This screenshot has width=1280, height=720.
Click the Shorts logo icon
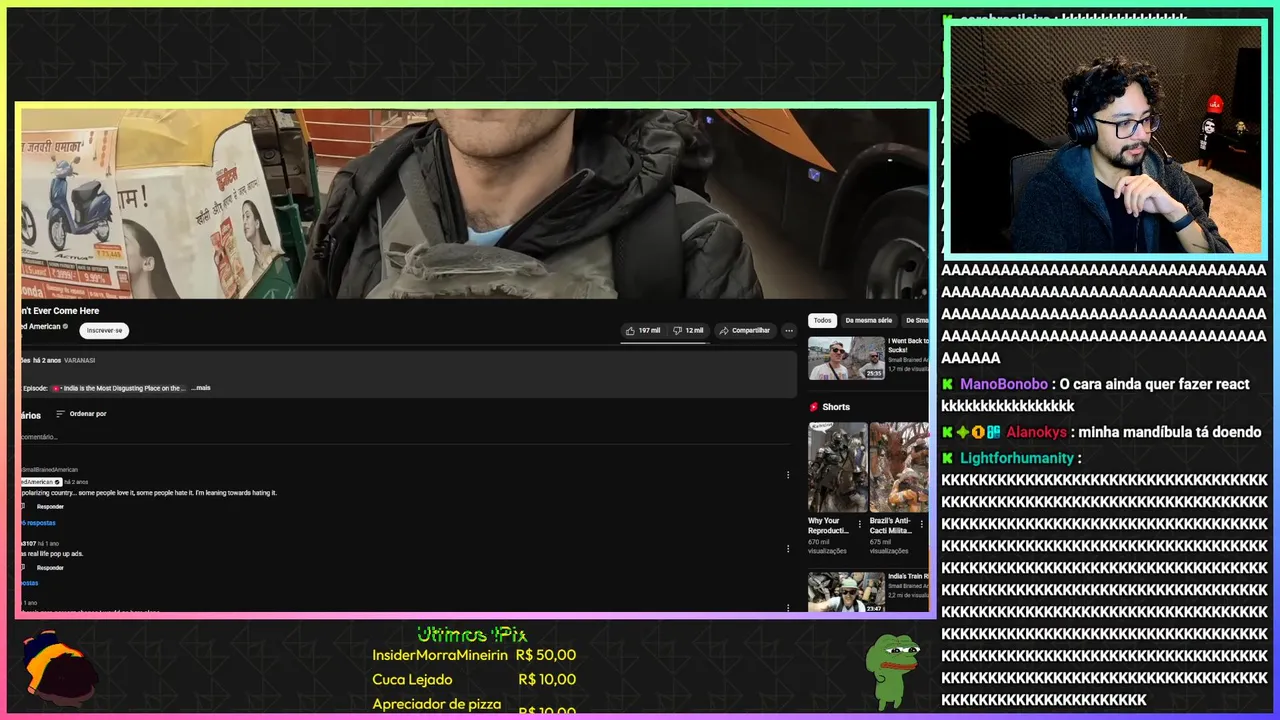[814, 407]
